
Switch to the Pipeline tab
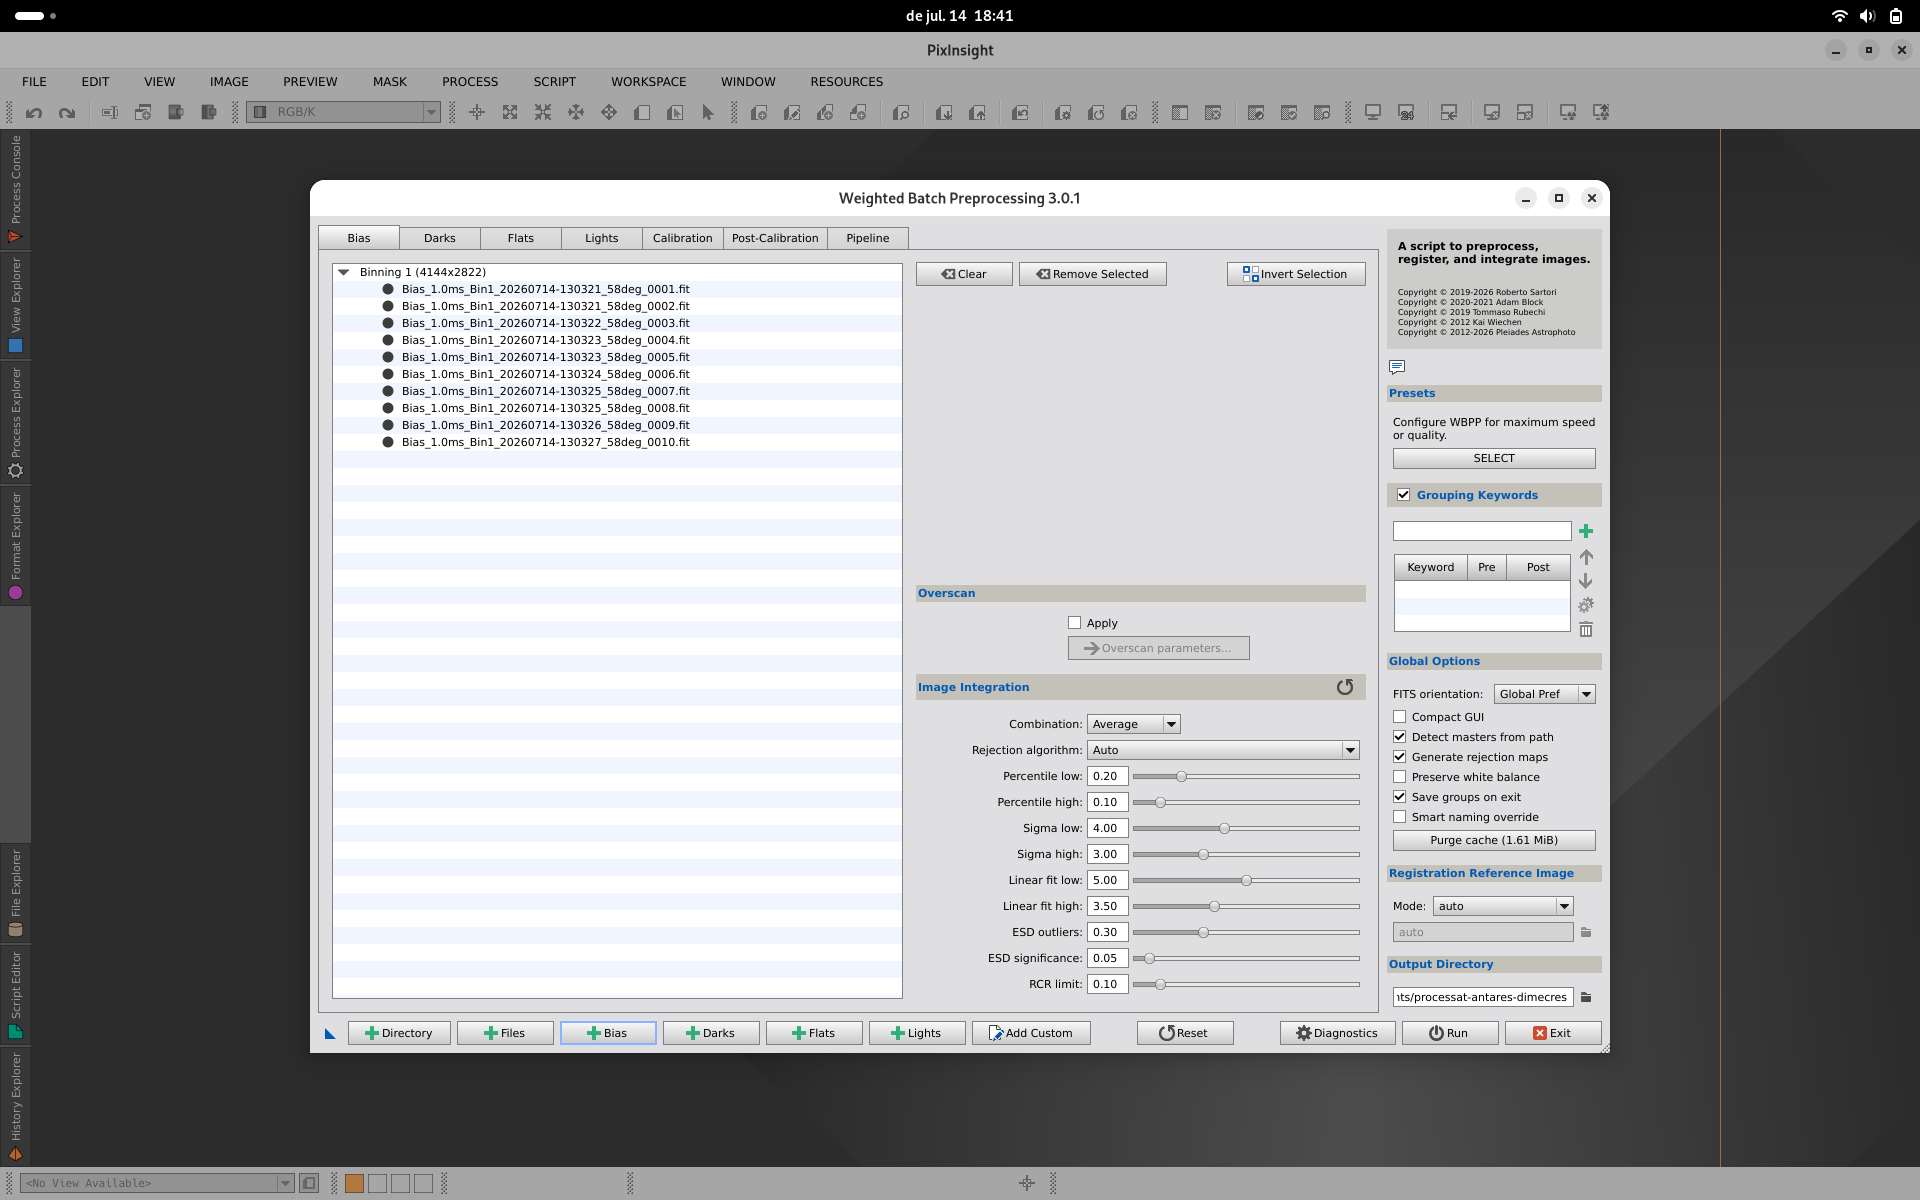[868, 238]
